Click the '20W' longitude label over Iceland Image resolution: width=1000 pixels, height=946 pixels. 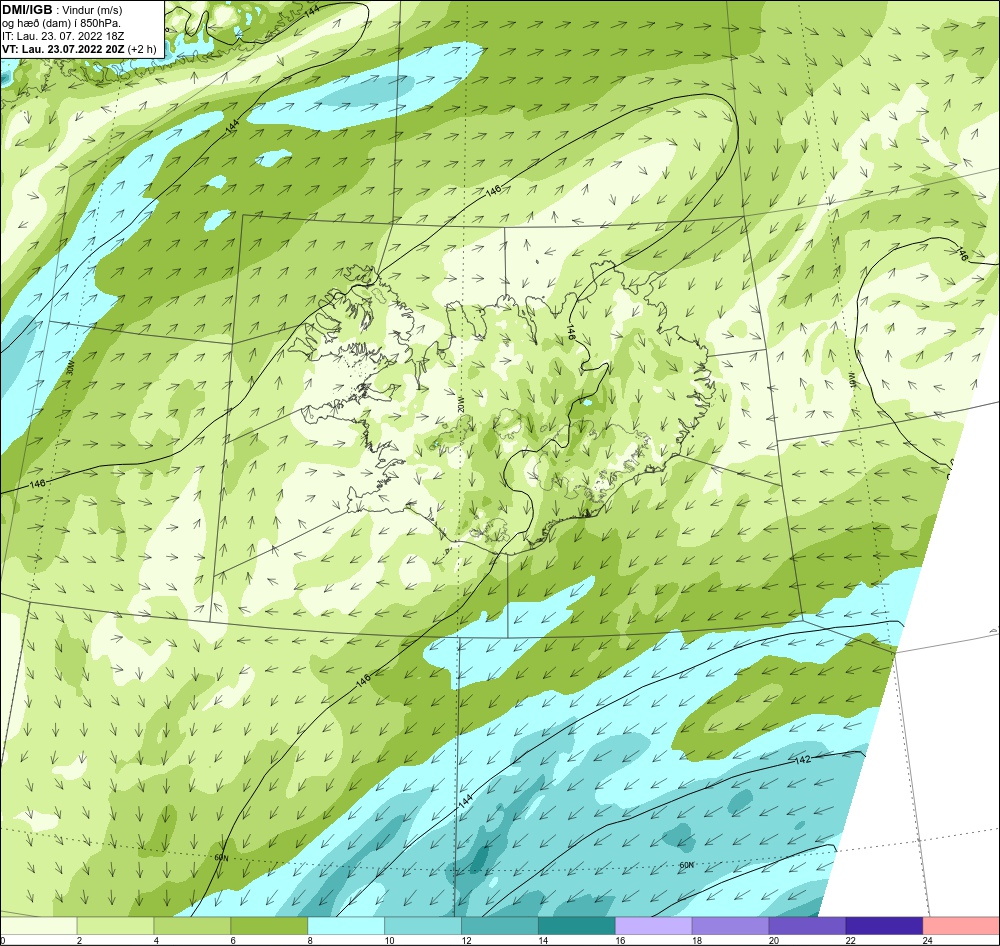460,404
